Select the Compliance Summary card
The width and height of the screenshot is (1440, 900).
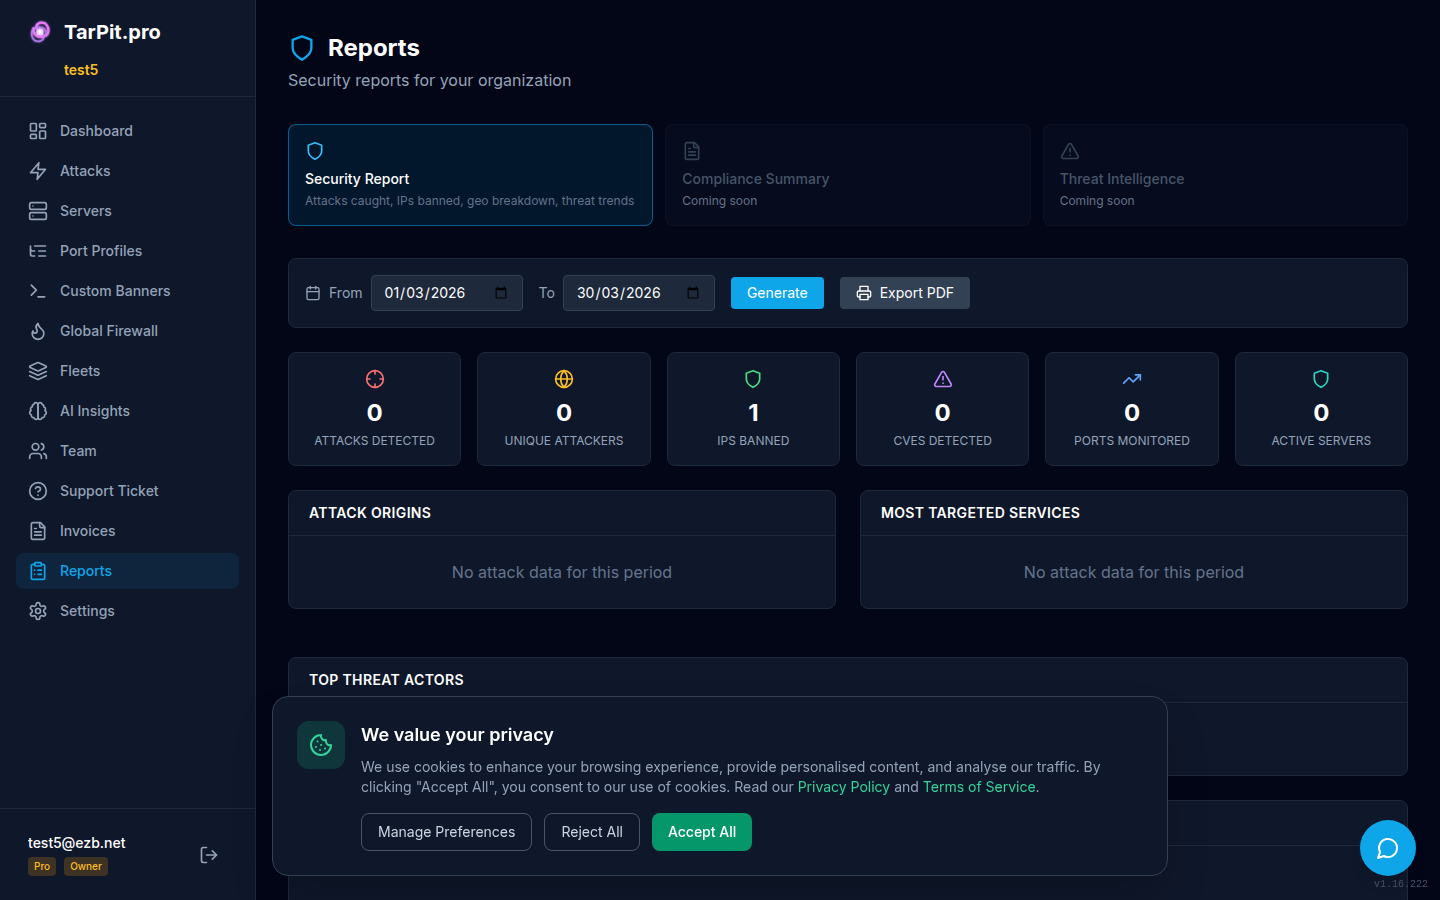tap(848, 175)
